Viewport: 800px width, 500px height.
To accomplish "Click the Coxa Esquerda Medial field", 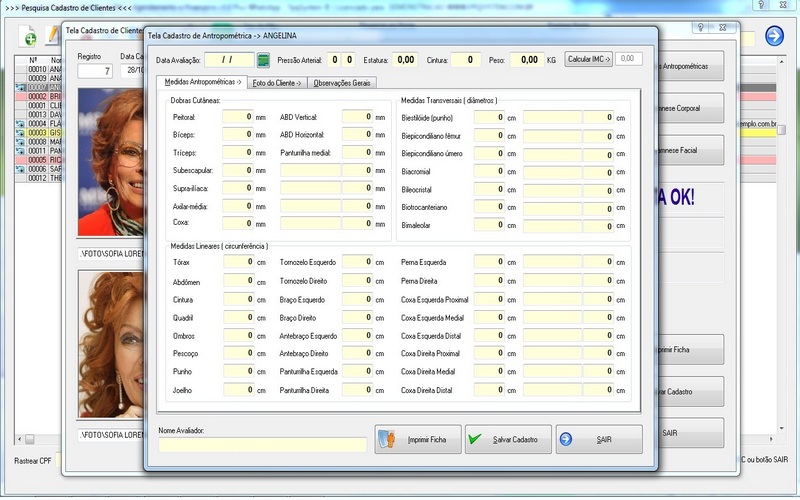I will click(x=489, y=317).
